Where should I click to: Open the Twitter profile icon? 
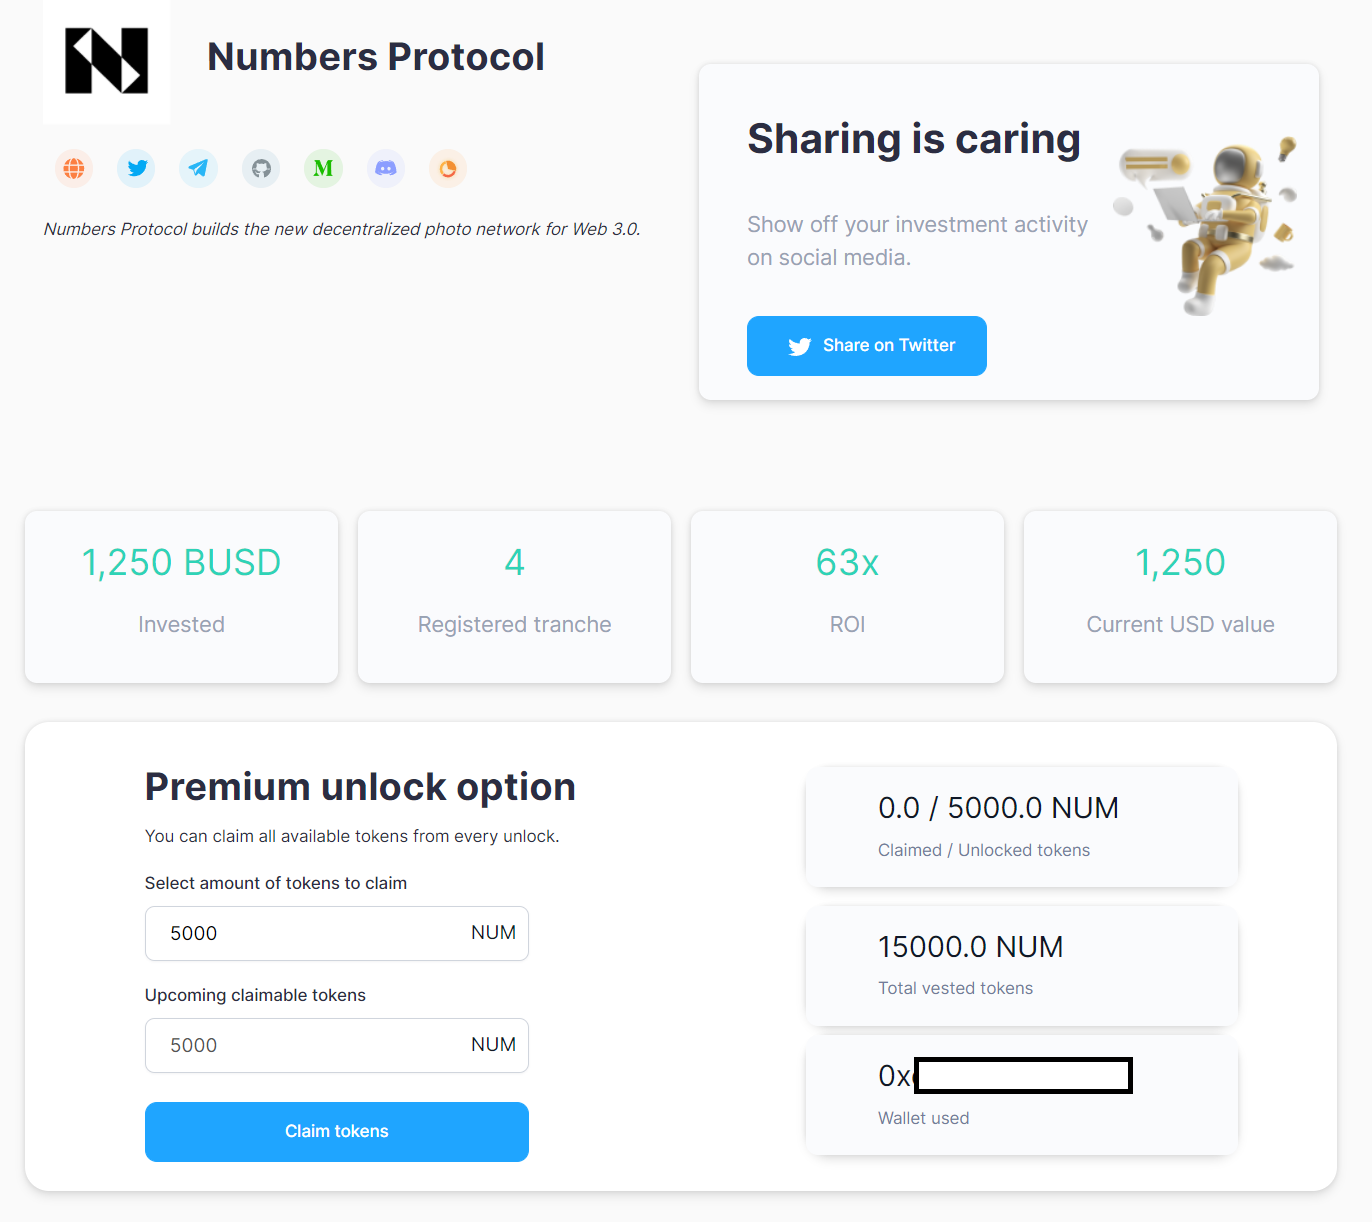click(x=137, y=169)
